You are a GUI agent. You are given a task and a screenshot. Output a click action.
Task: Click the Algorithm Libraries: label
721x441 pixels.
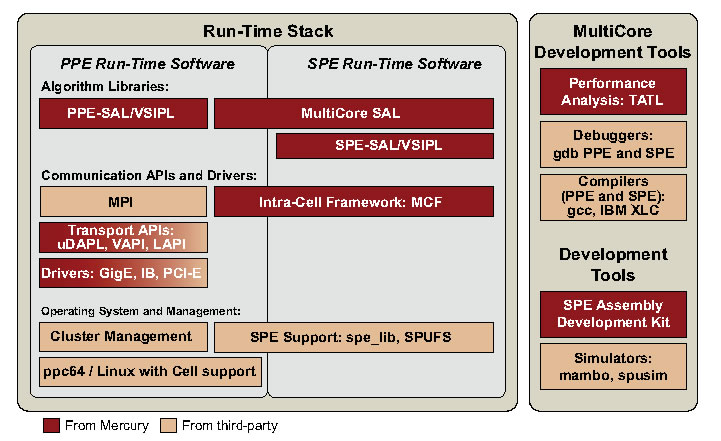pos(105,86)
